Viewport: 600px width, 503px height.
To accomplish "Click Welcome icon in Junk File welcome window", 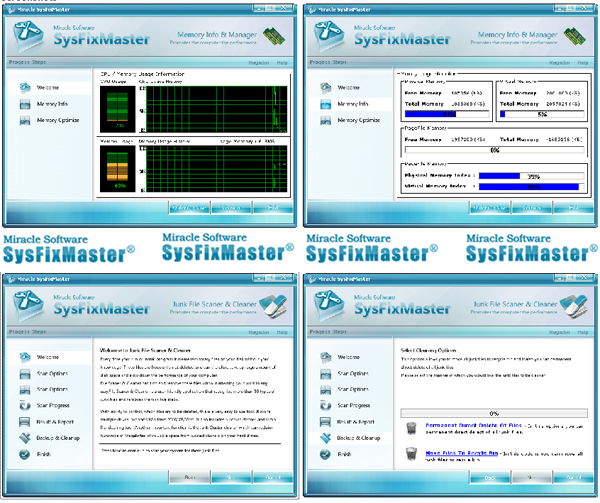I will click(x=25, y=357).
